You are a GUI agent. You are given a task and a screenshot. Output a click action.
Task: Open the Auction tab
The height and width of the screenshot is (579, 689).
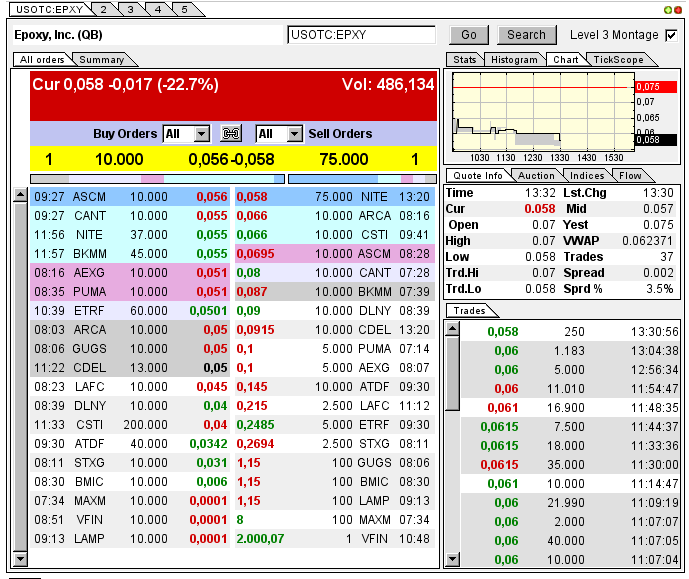click(x=536, y=176)
